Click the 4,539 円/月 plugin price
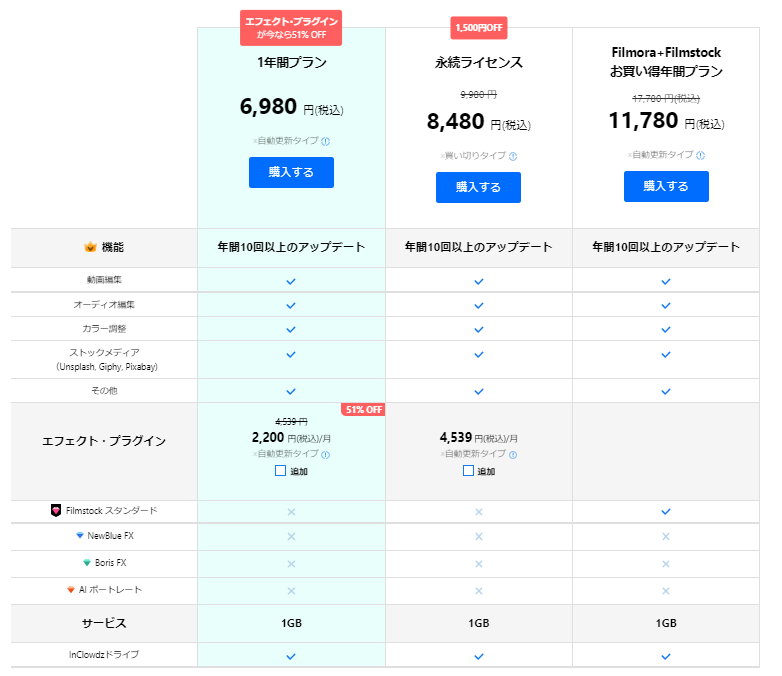782x676 pixels. tap(479, 438)
